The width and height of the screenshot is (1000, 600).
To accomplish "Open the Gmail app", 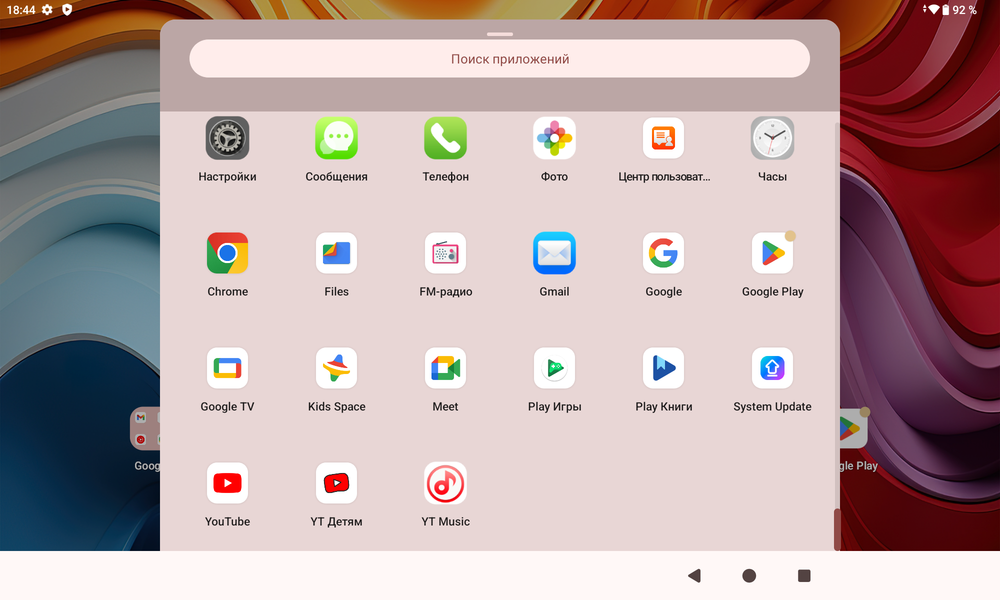I will pos(554,253).
